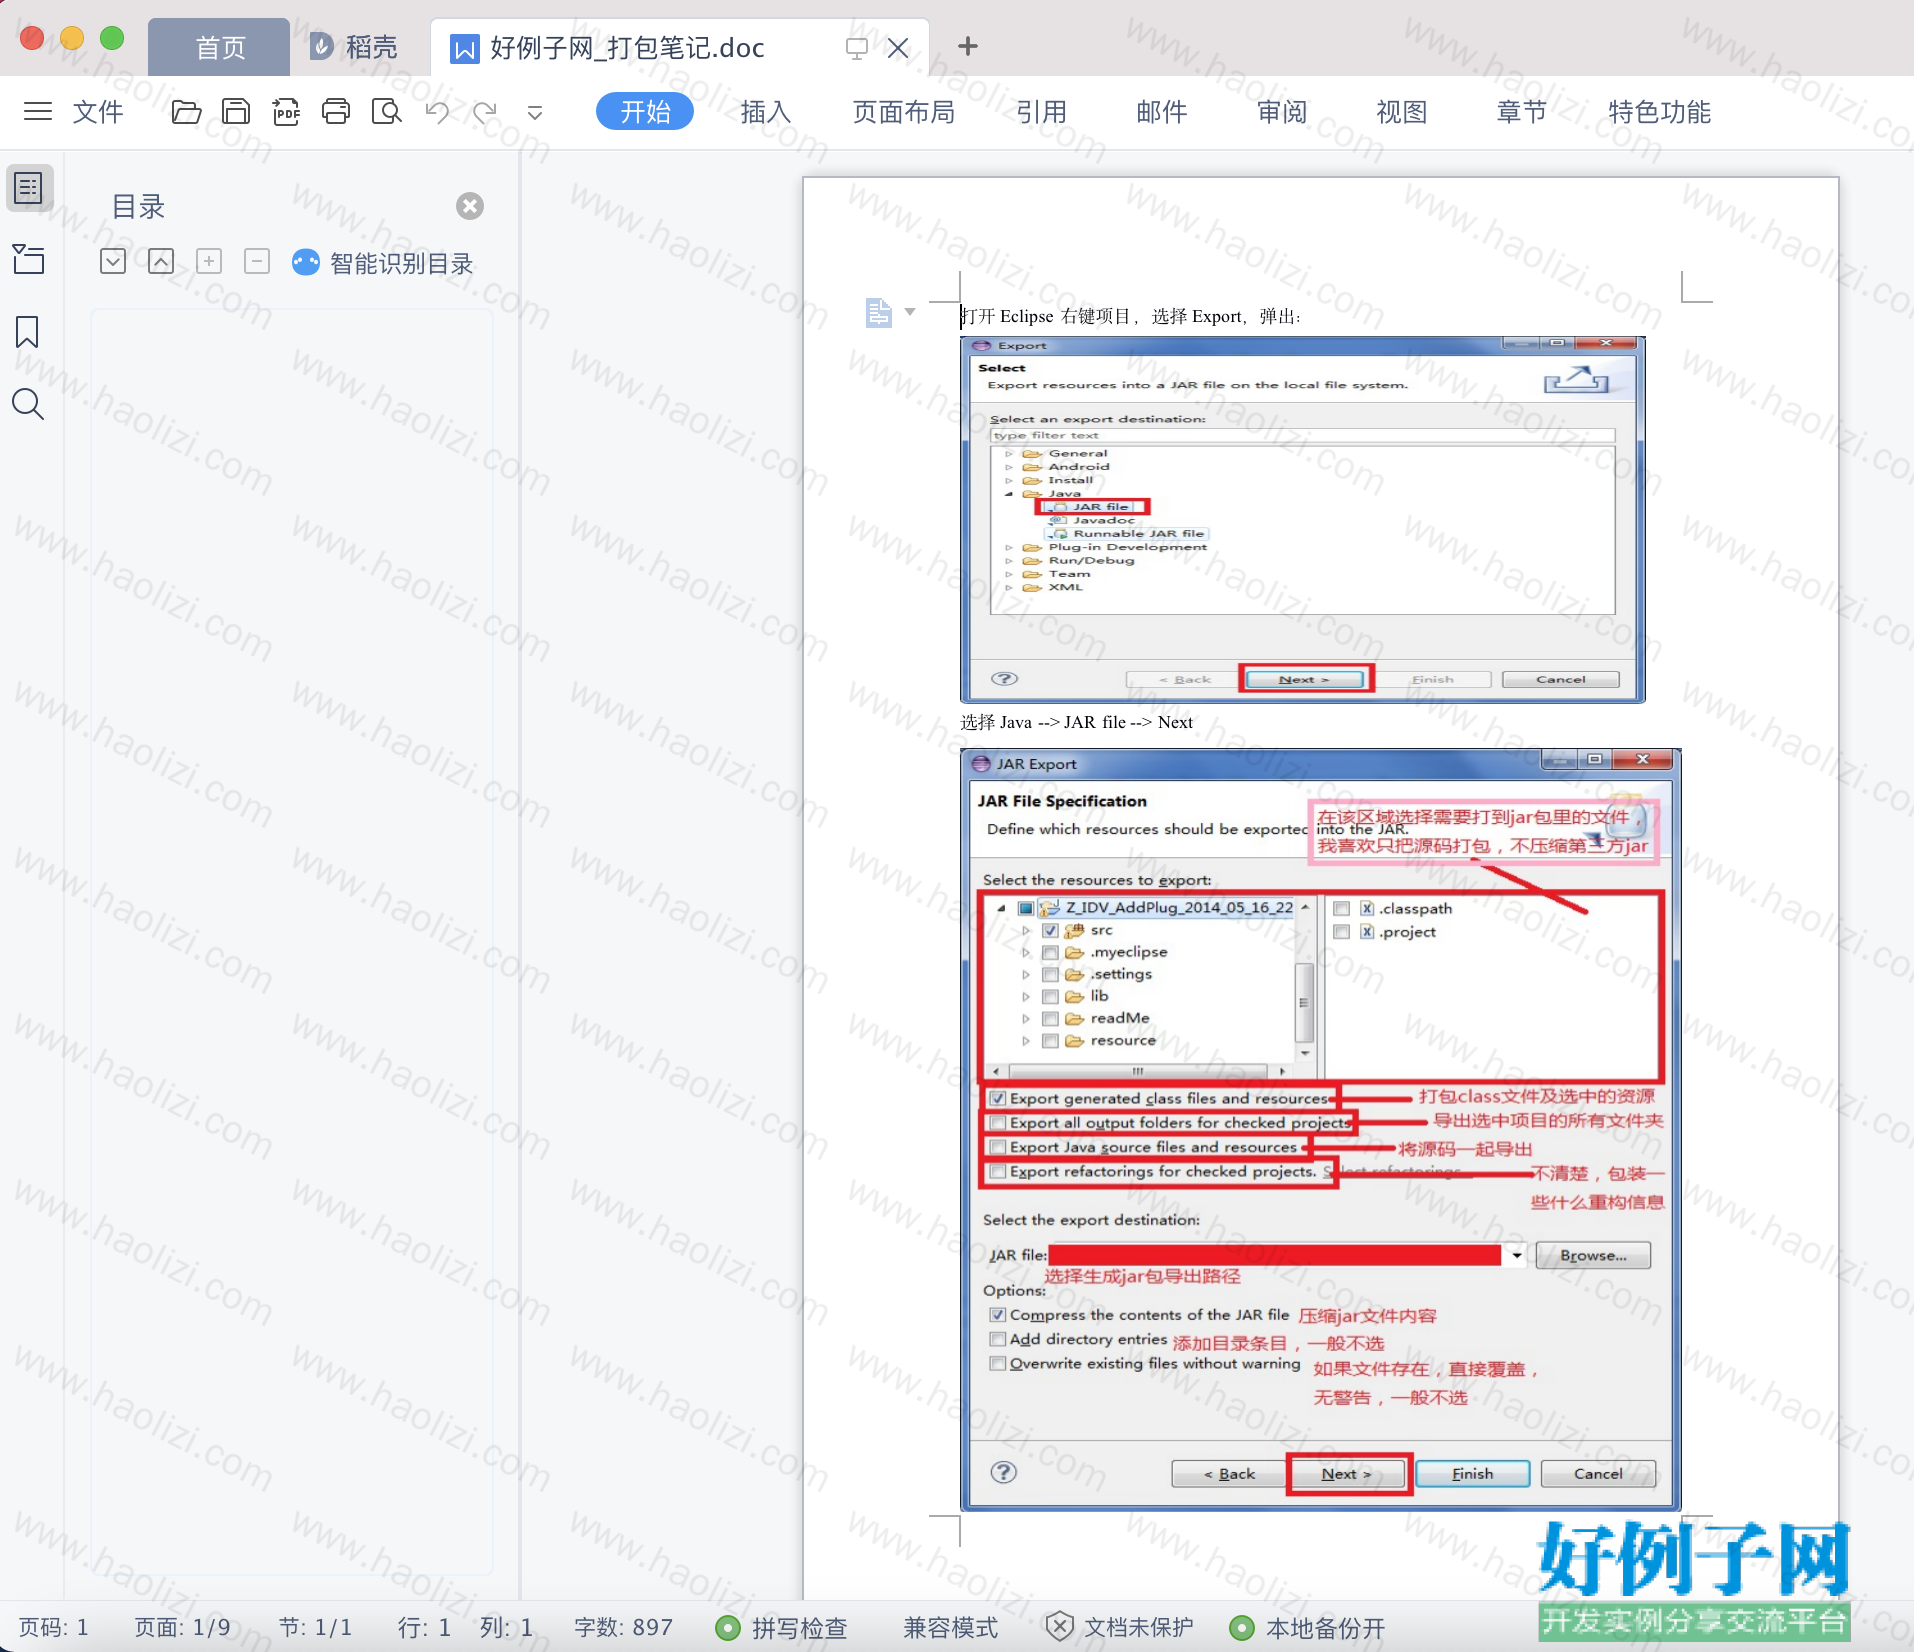The height and width of the screenshot is (1652, 1914).
Task: Open Print Preview
Action: (386, 111)
